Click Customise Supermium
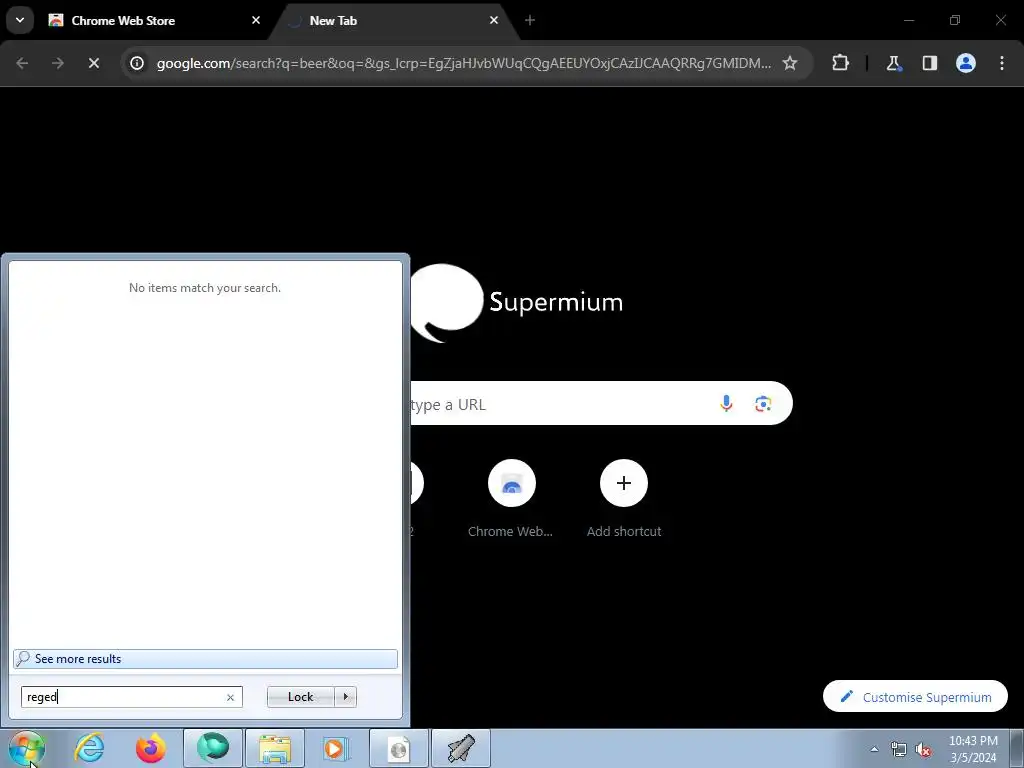Screen dimensions: 1024x768 (916, 697)
